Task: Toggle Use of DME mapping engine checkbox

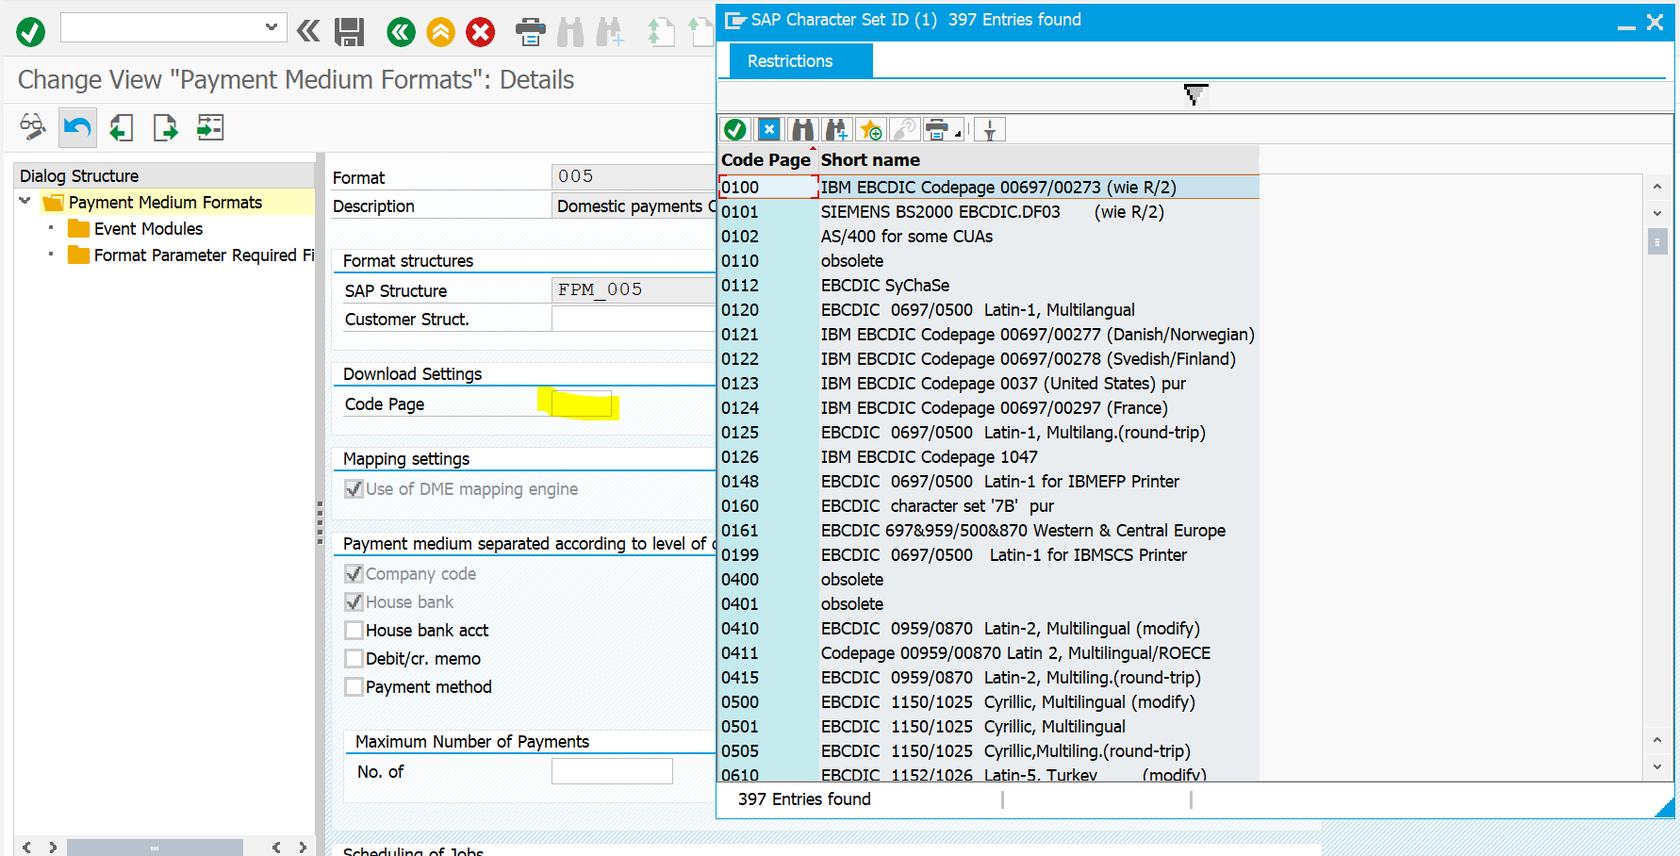Action: pyautogui.click(x=353, y=489)
